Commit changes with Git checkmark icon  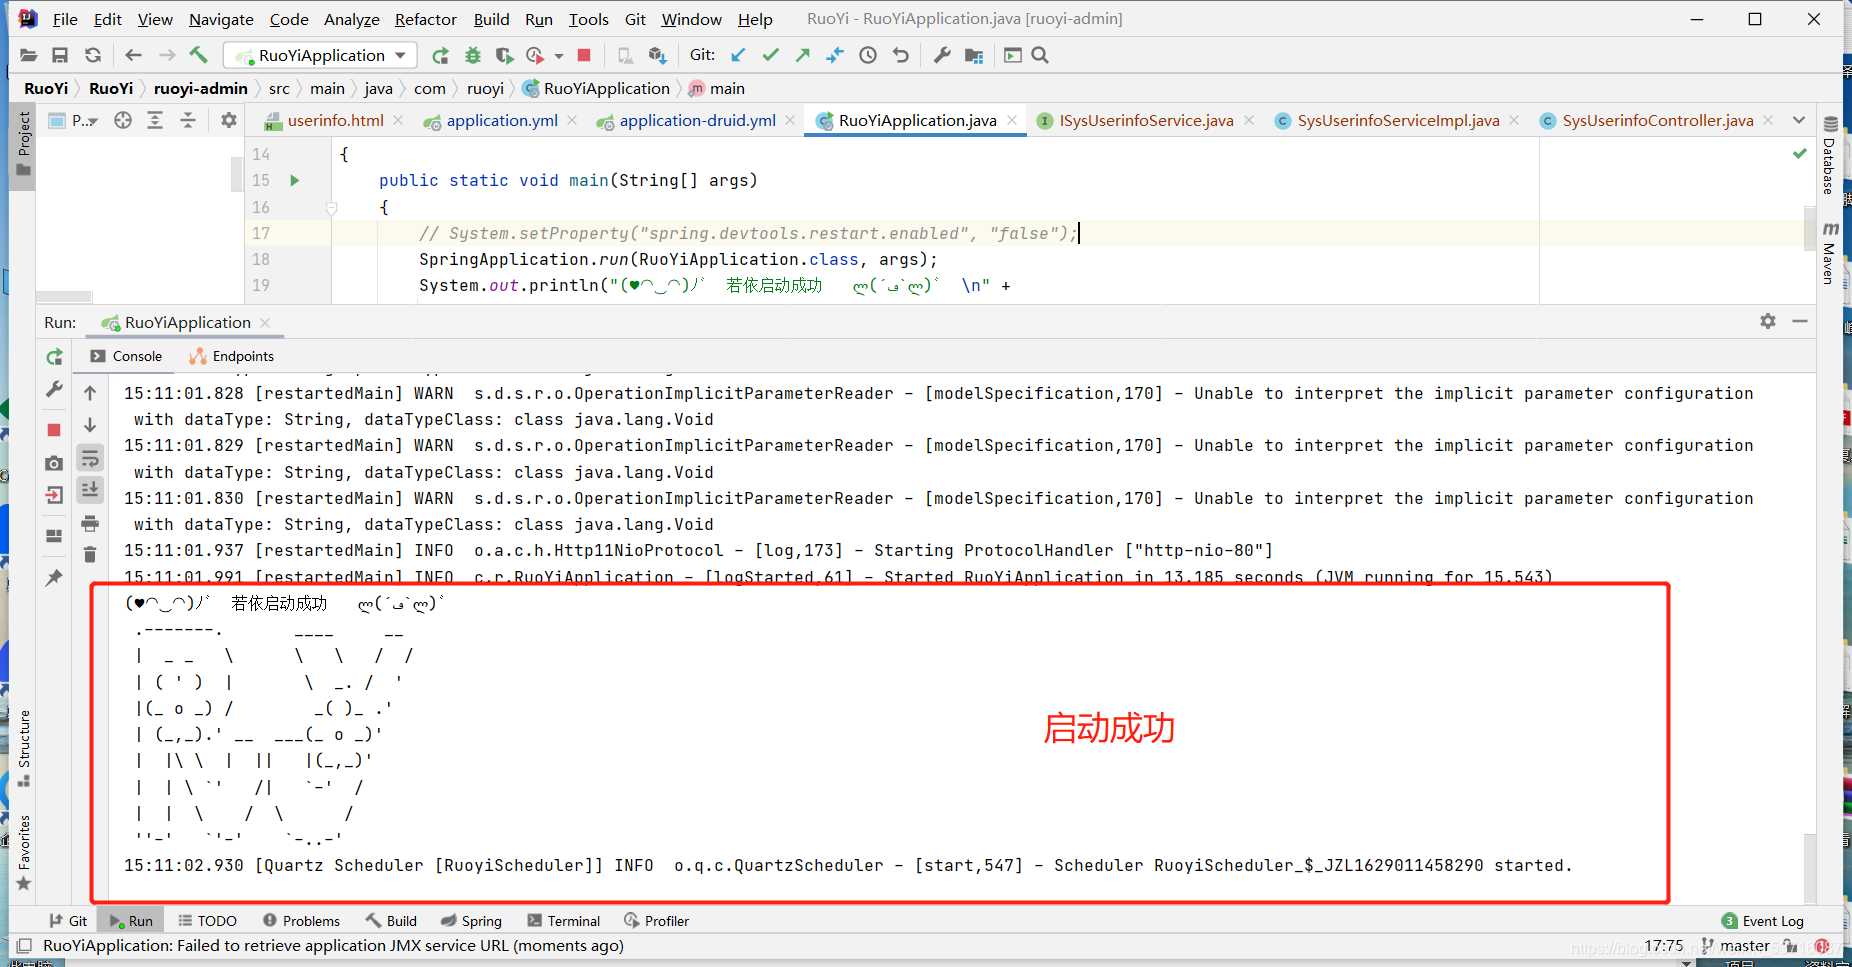point(770,55)
